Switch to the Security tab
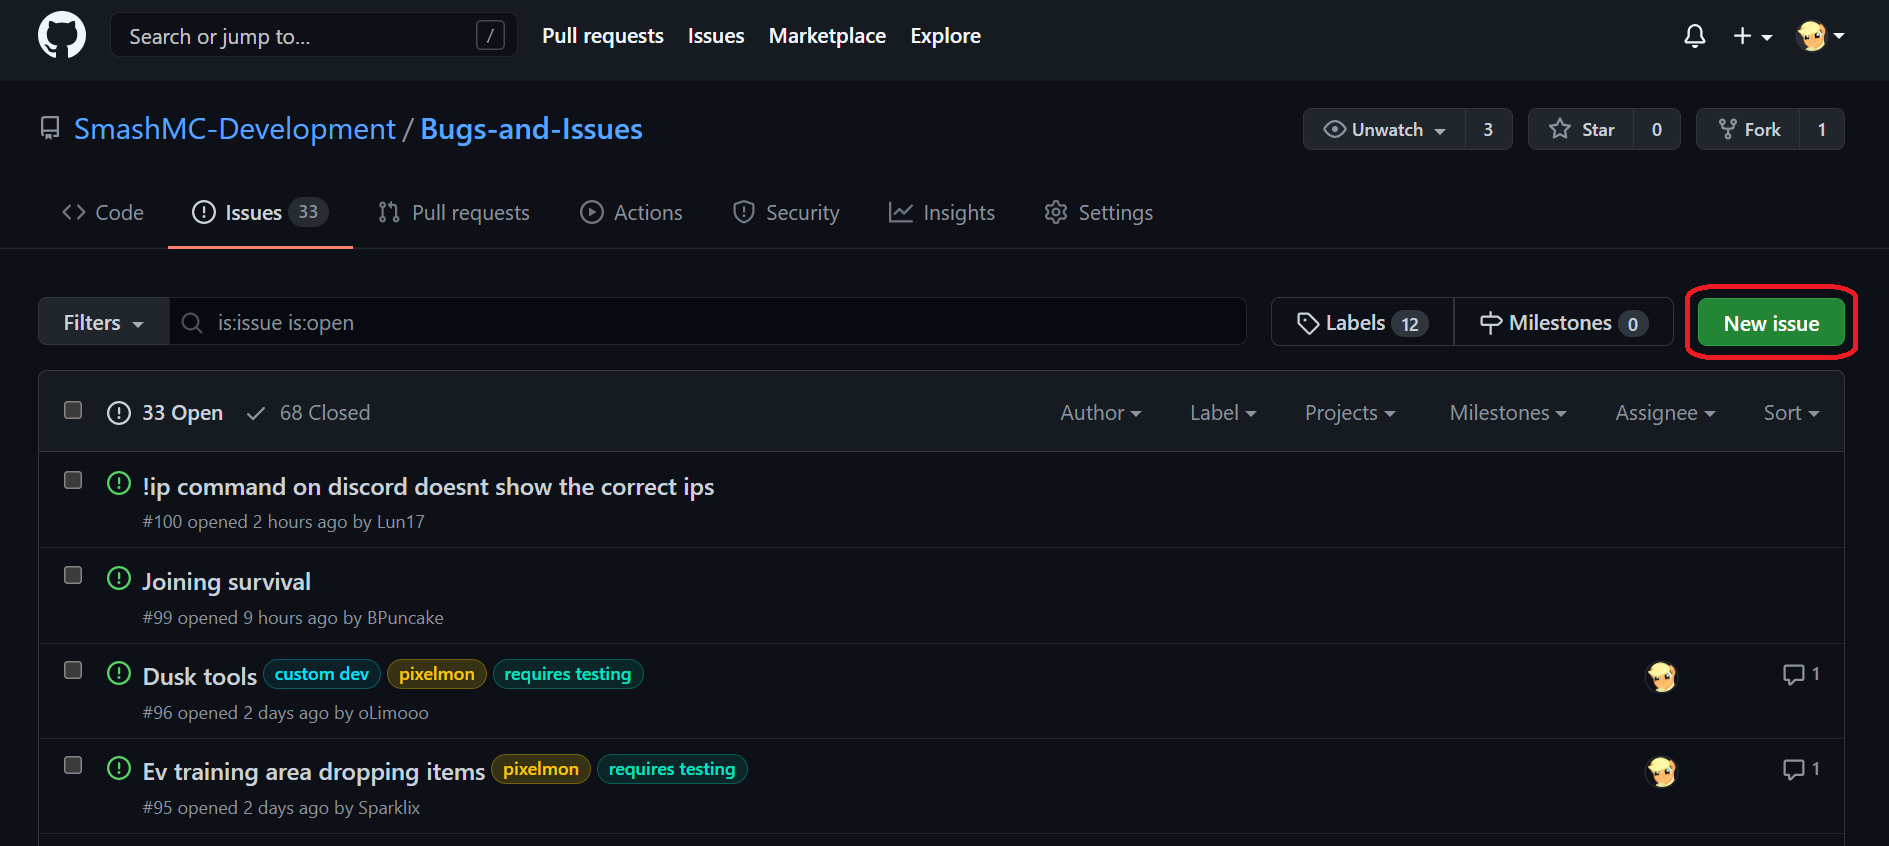 [786, 213]
